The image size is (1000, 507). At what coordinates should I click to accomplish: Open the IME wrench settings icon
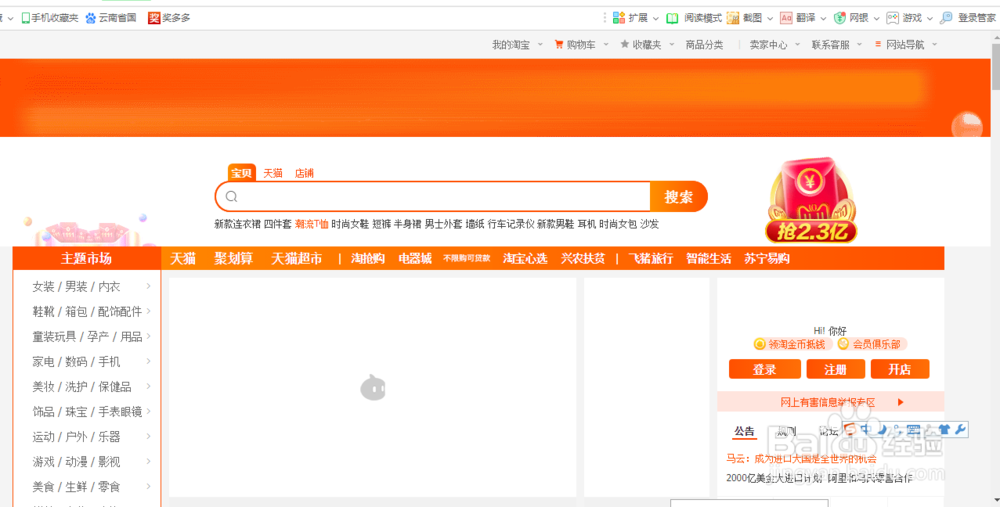pos(960,430)
